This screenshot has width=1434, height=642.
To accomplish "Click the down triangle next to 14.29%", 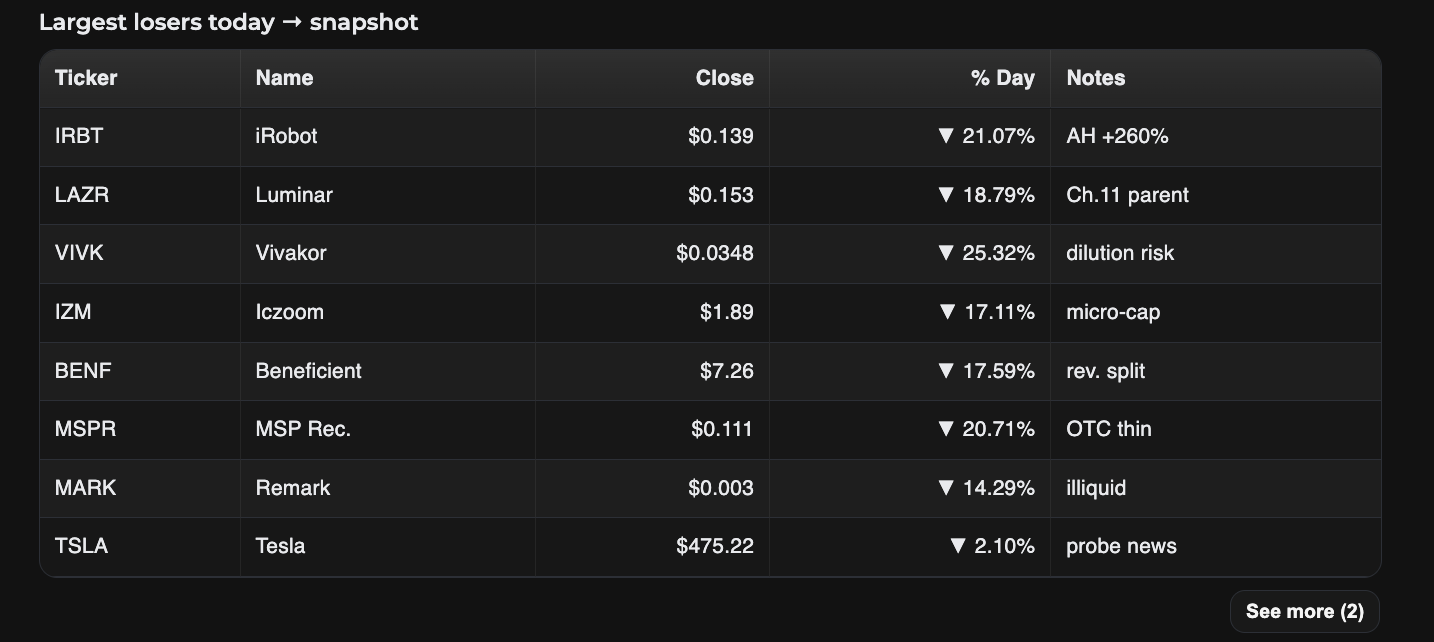I will (946, 488).
